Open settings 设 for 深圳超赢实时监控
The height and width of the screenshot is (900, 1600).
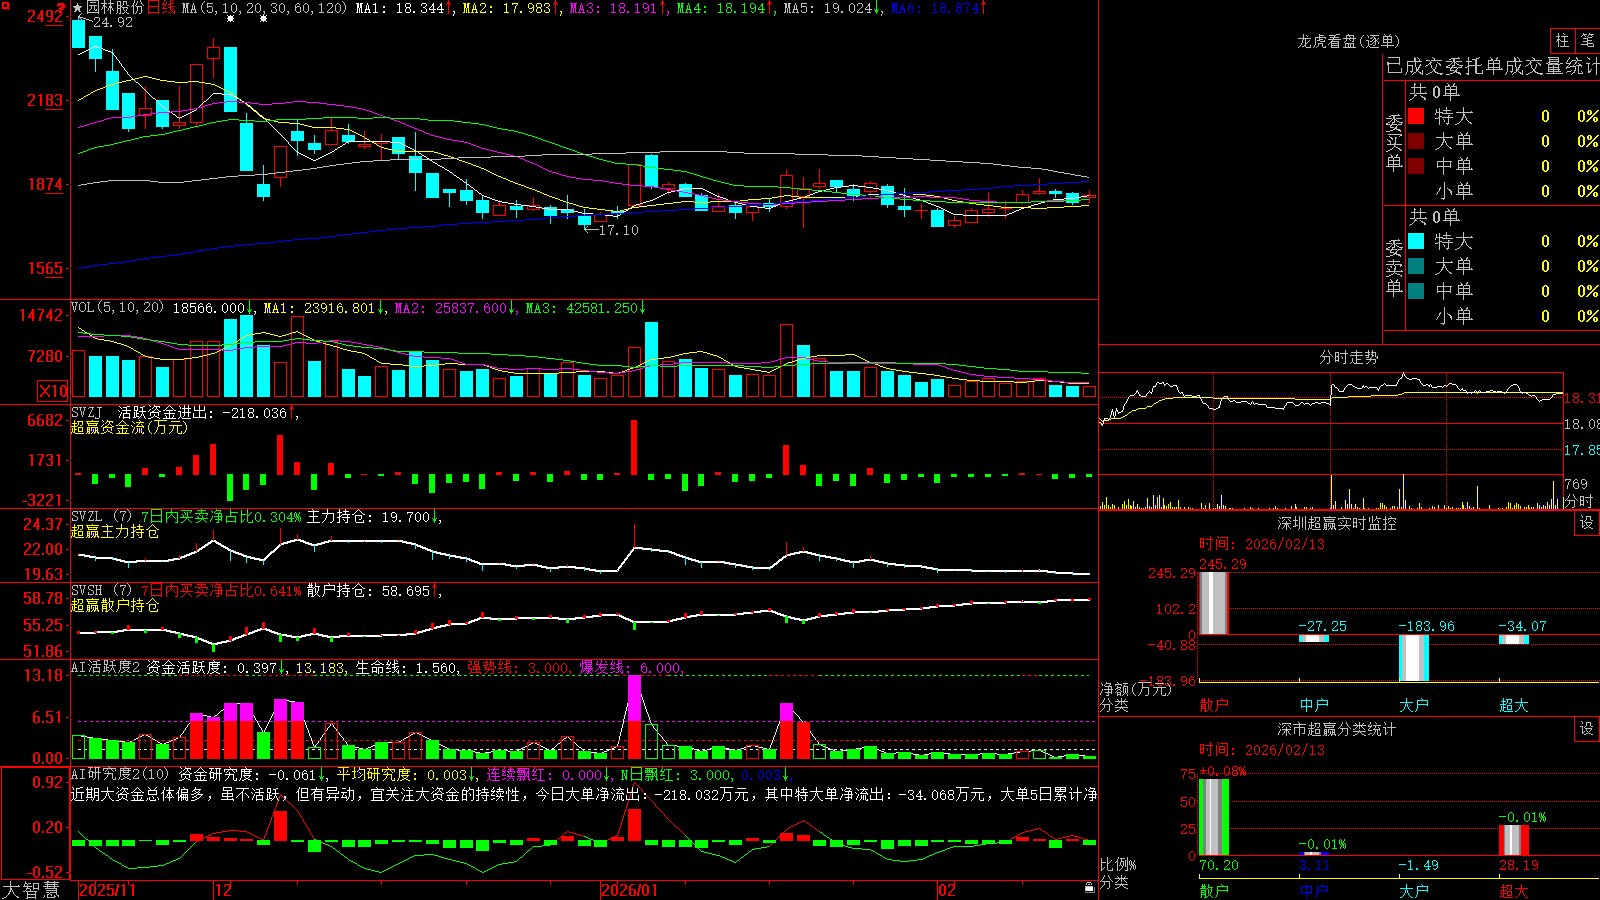tap(1587, 523)
